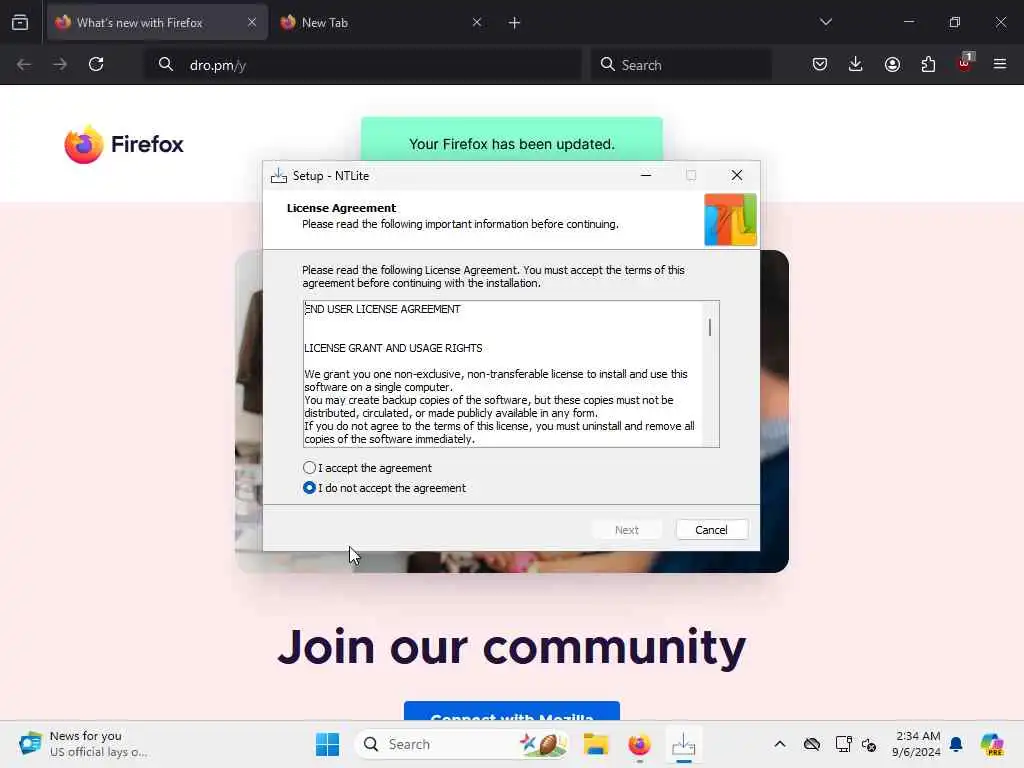
Task: Open the Windows Start menu
Action: tap(327, 744)
